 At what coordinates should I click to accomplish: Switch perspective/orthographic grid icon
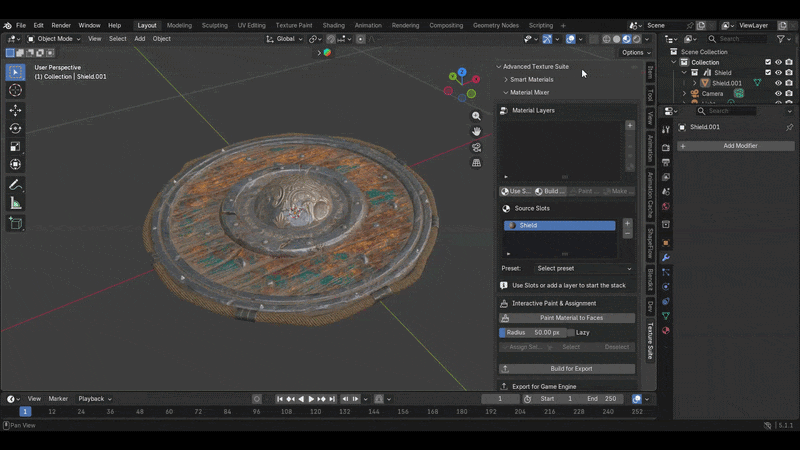coord(476,163)
